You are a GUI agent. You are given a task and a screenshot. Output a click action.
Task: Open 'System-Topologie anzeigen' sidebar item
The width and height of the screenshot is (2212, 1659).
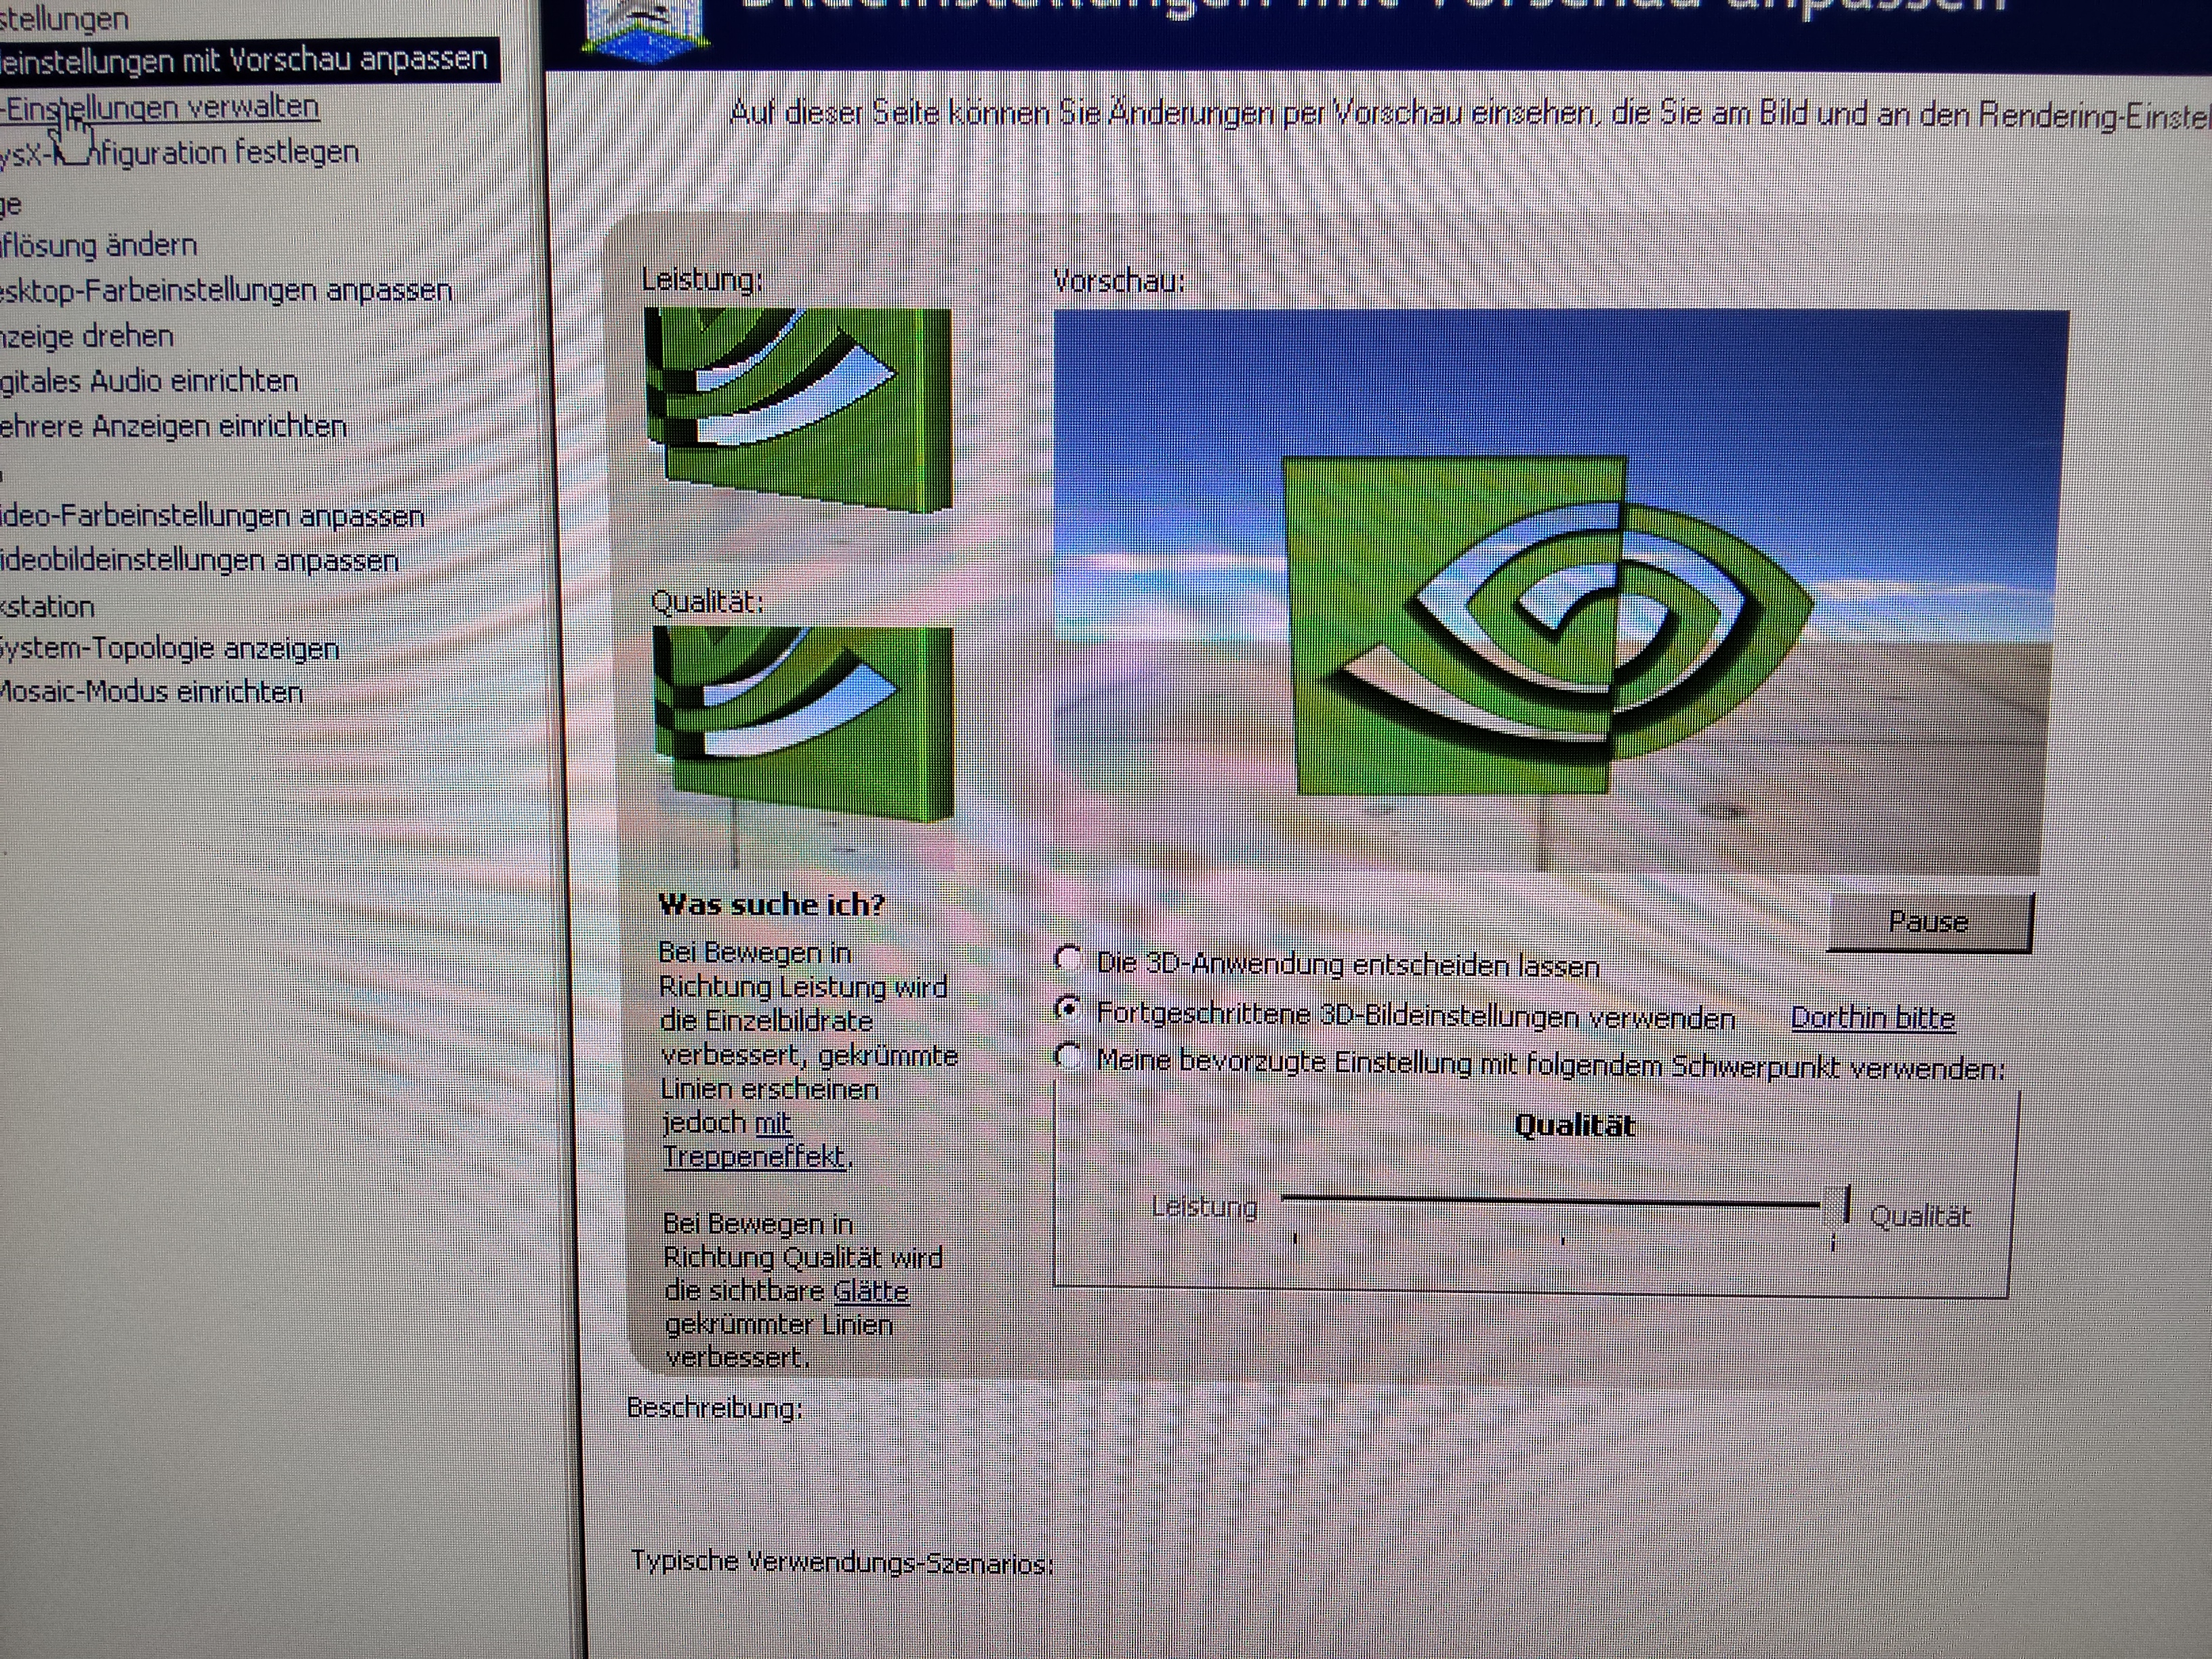pos(169,649)
